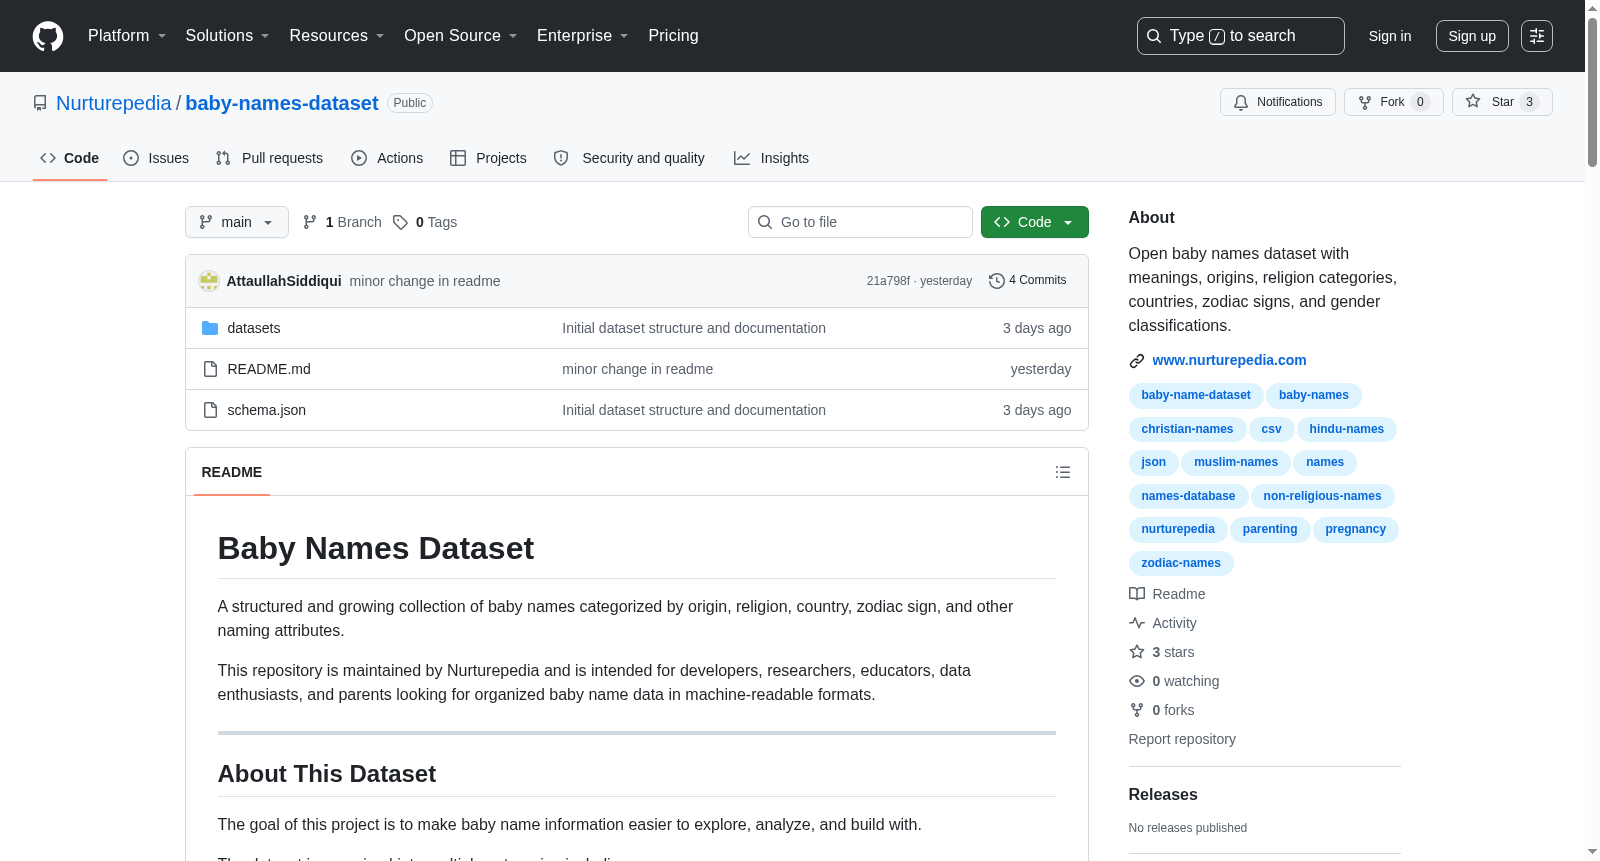
Task: Switch to the Code tab
Action: point(70,158)
